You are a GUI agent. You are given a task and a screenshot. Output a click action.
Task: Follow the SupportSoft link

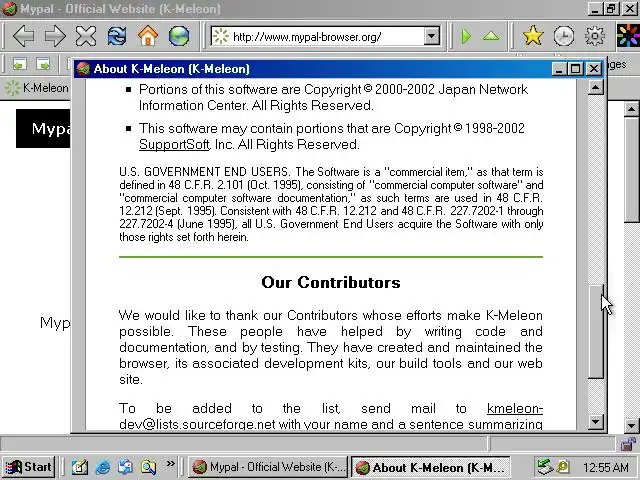point(174,144)
